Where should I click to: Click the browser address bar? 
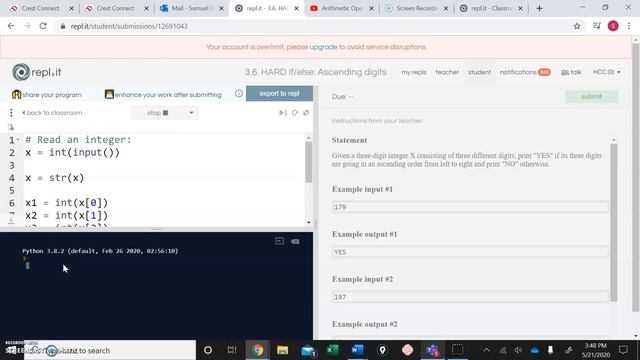point(314,26)
